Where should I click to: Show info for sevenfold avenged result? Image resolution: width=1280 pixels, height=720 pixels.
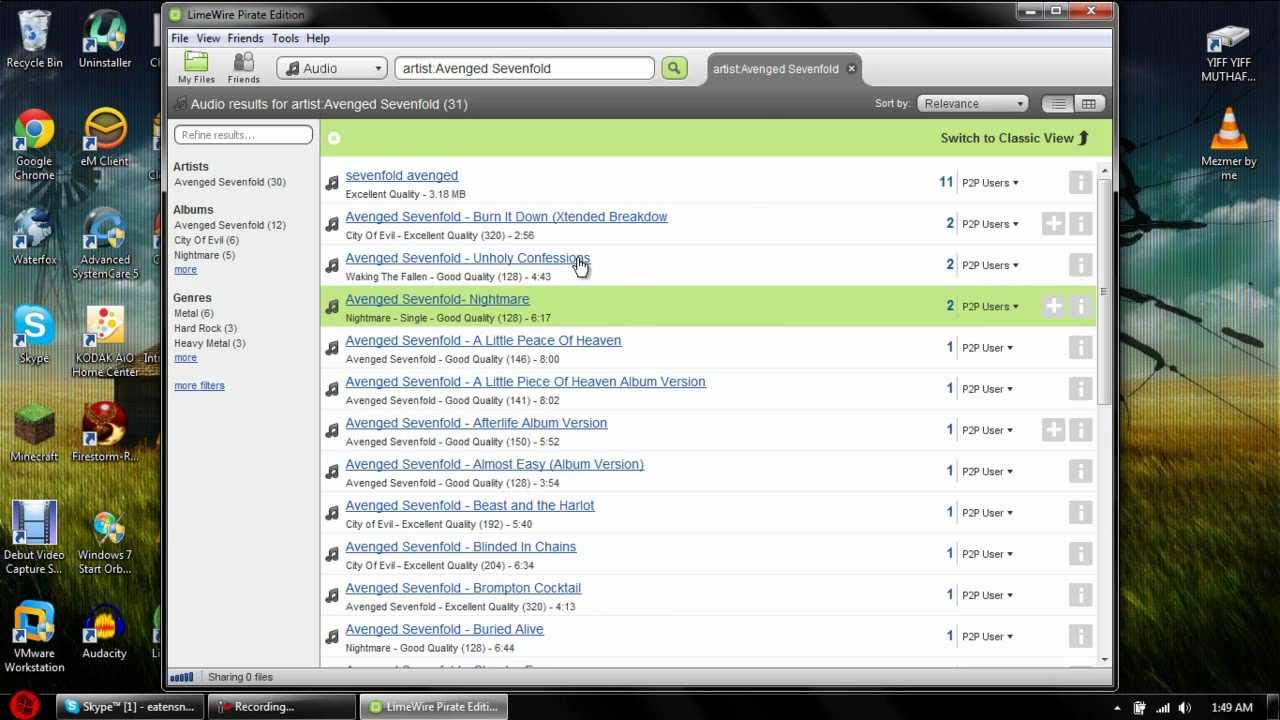pyautogui.click(x=1080, y=182)
